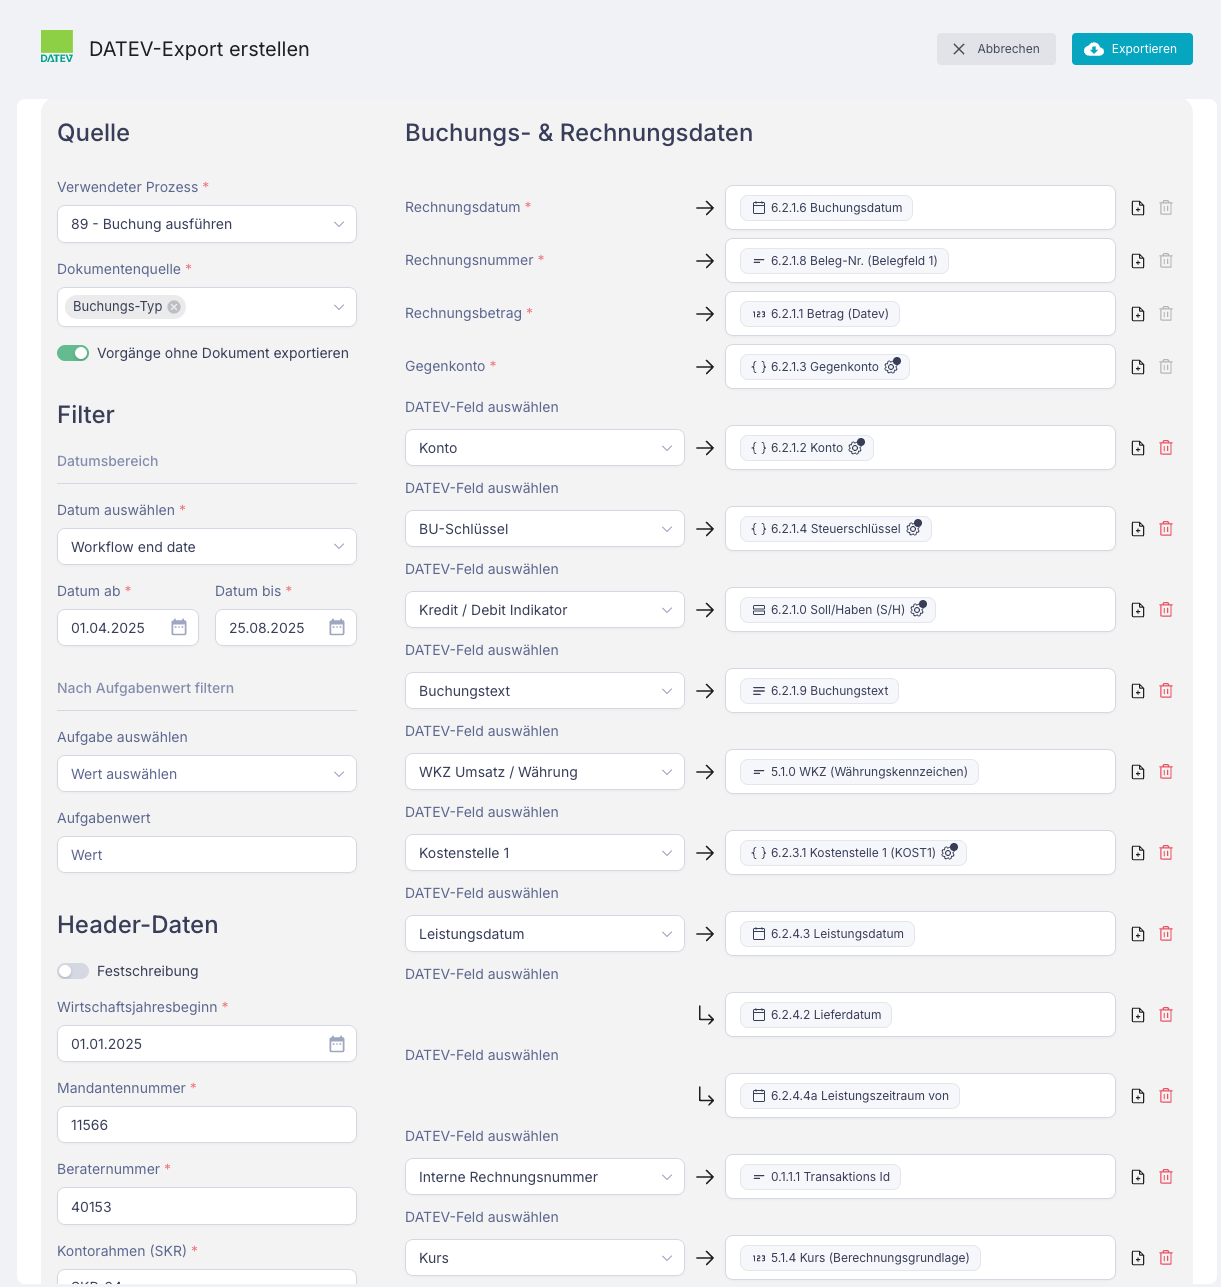Delete the Konto field mapping
This screenshot has width=1221, height=1287.
coord(1166,448)
